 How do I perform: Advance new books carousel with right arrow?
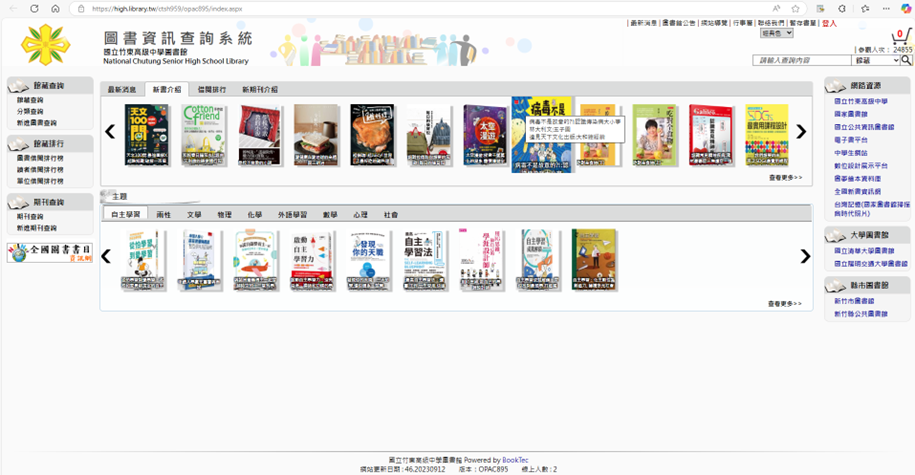coord(800,132)
